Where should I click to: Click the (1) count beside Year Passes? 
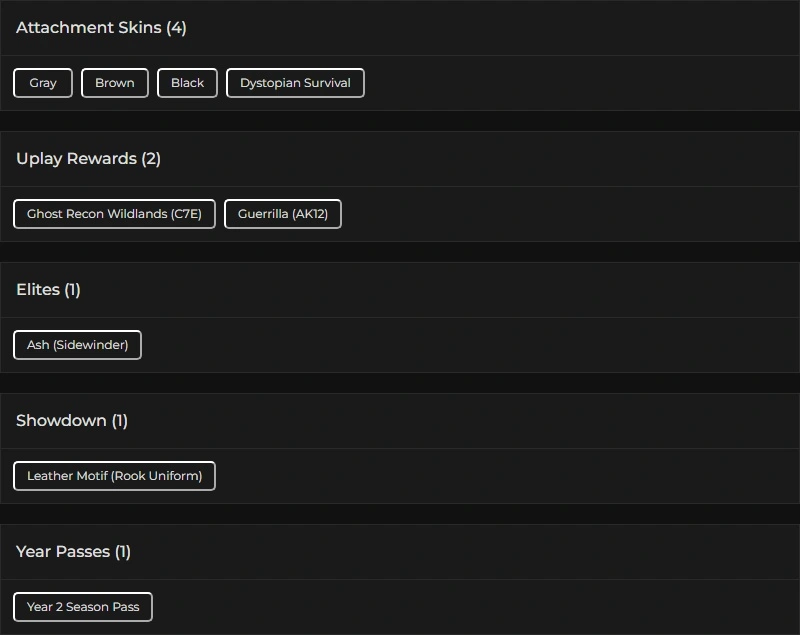(122, 552)
